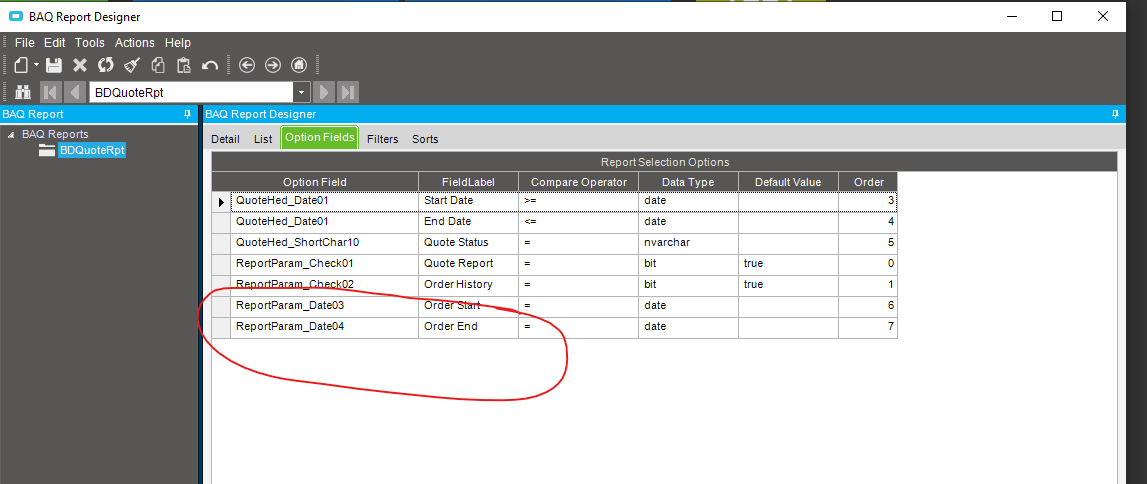This screenshot has height=484, width=1147.
Task: Pin the BAQ Report tree panel
Action: point(187,115)
